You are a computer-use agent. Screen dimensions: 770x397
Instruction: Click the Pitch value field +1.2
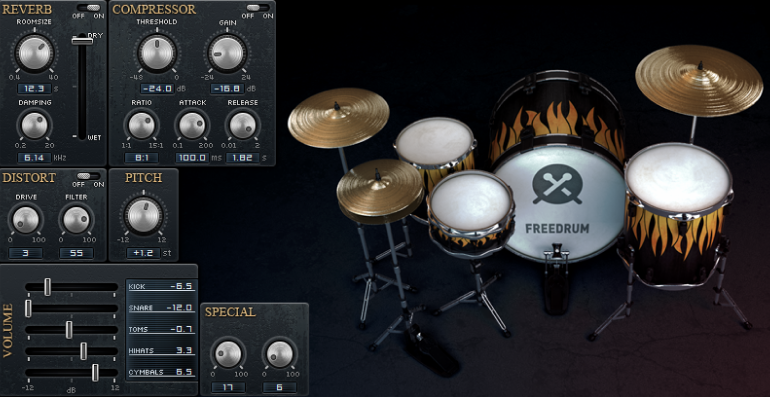[x=143, y=253]
